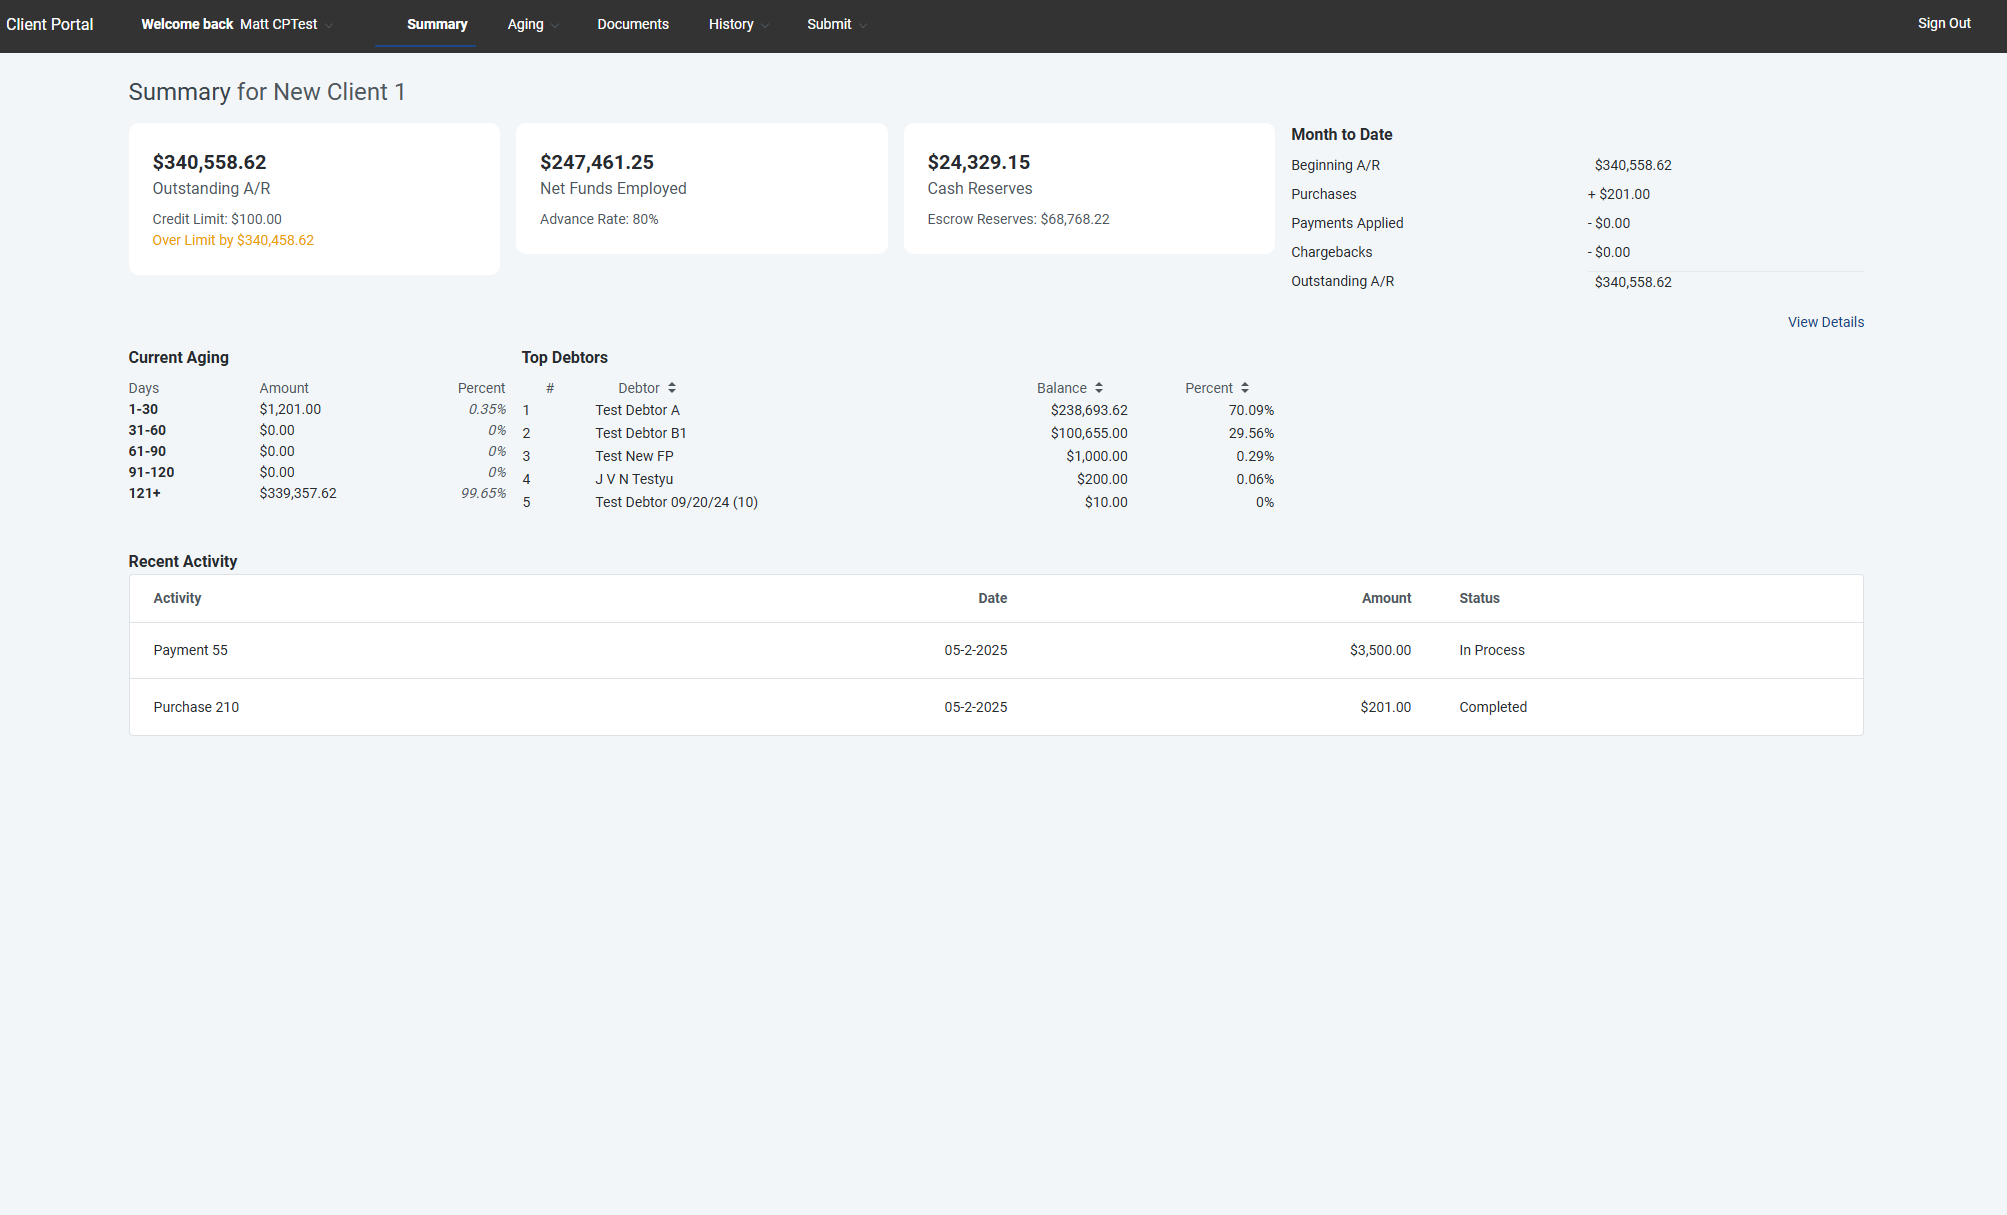
Task: Select the Outstanding A/R summary card
Action: point(313,198)
